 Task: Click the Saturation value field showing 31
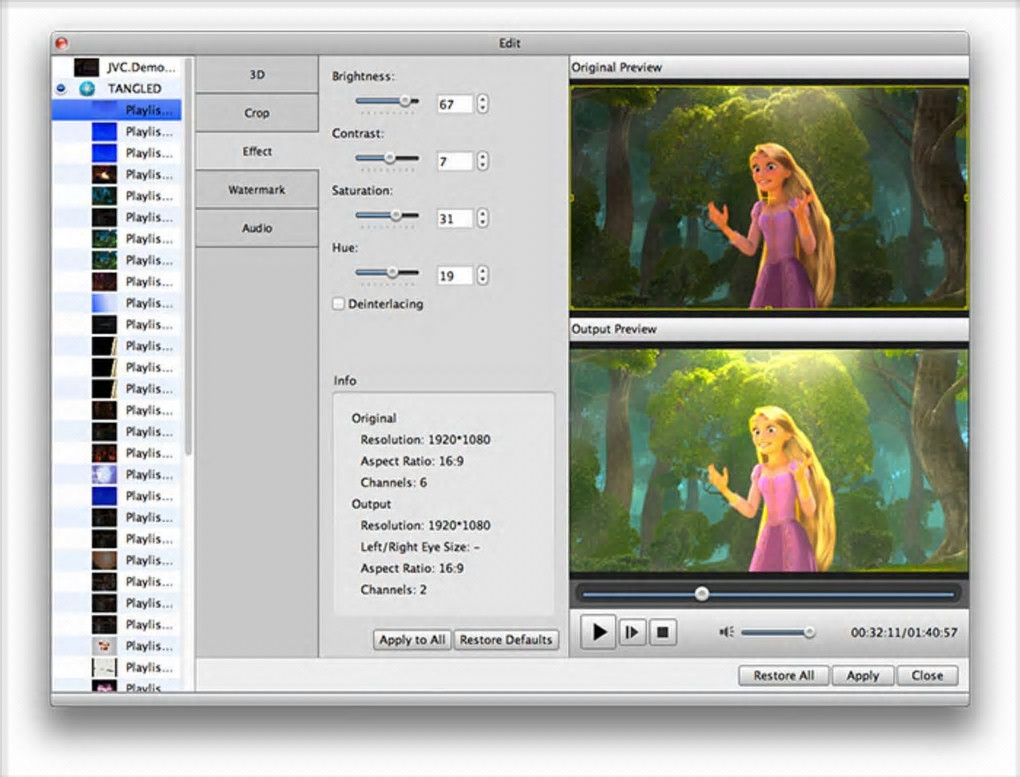pyautogui.click(x=454, y=219)
